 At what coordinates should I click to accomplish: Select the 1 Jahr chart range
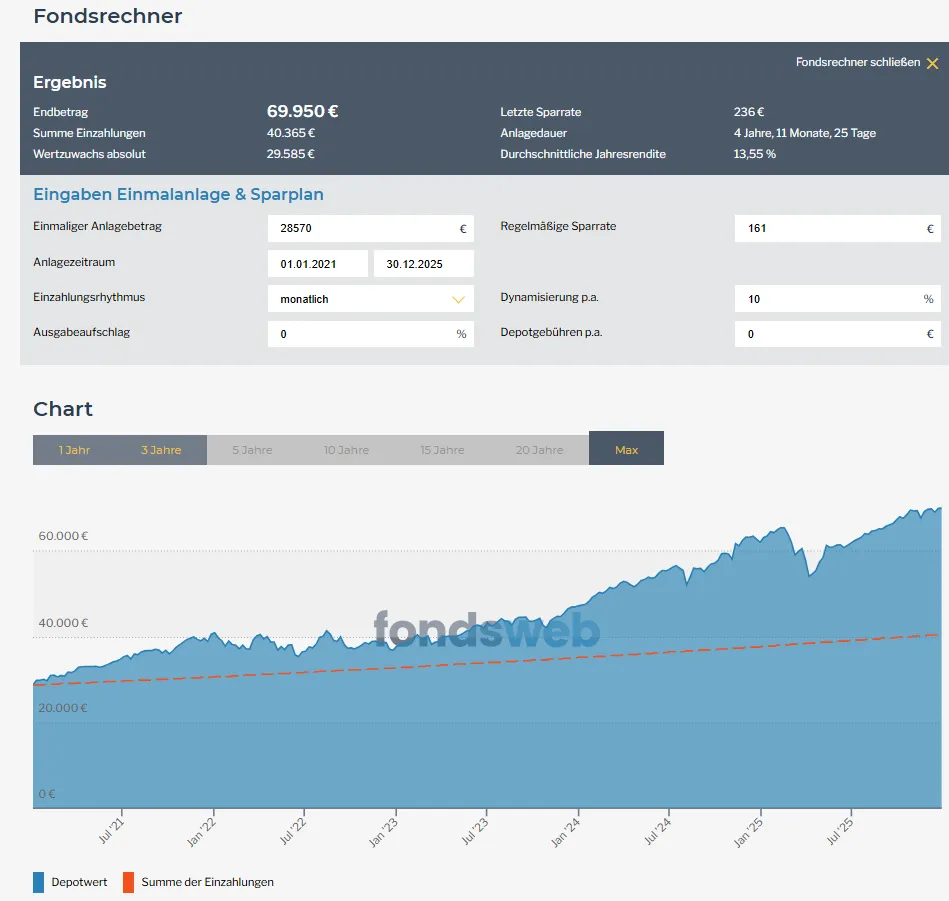coord(74,450)
